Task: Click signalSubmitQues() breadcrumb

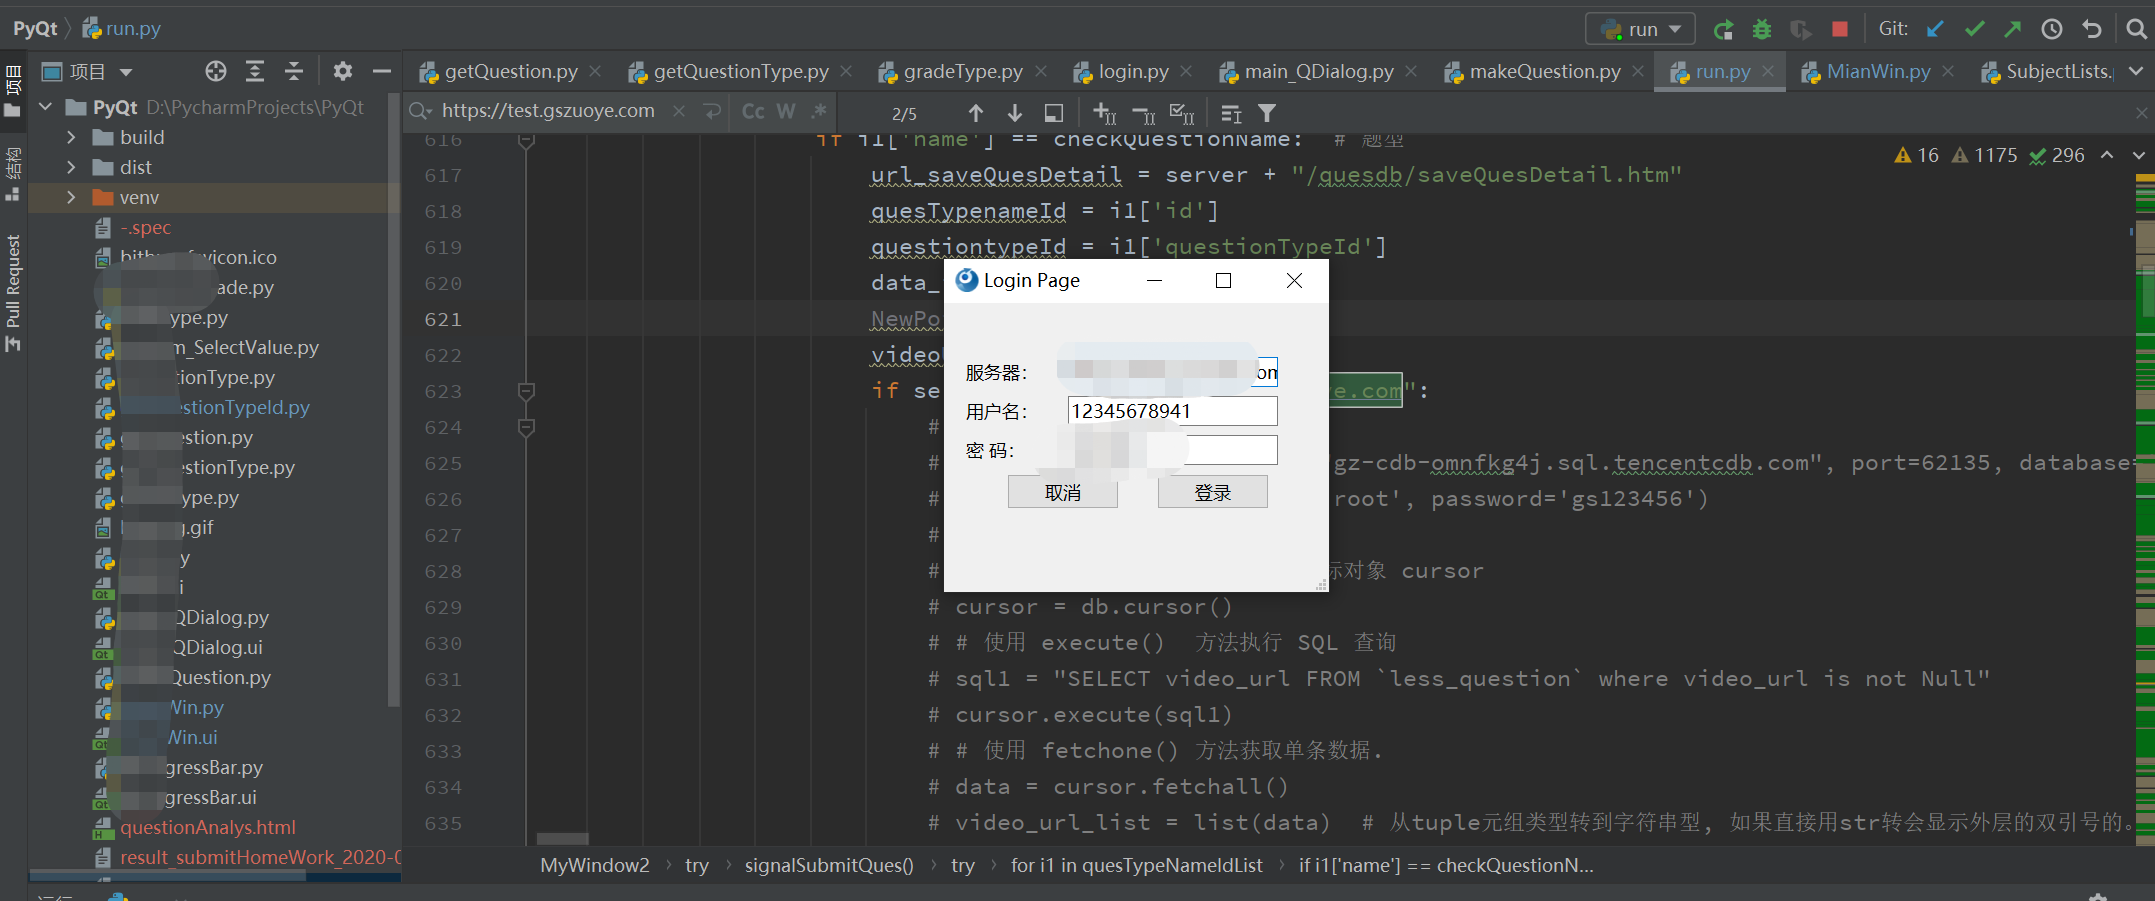Action: click(829, 865)
